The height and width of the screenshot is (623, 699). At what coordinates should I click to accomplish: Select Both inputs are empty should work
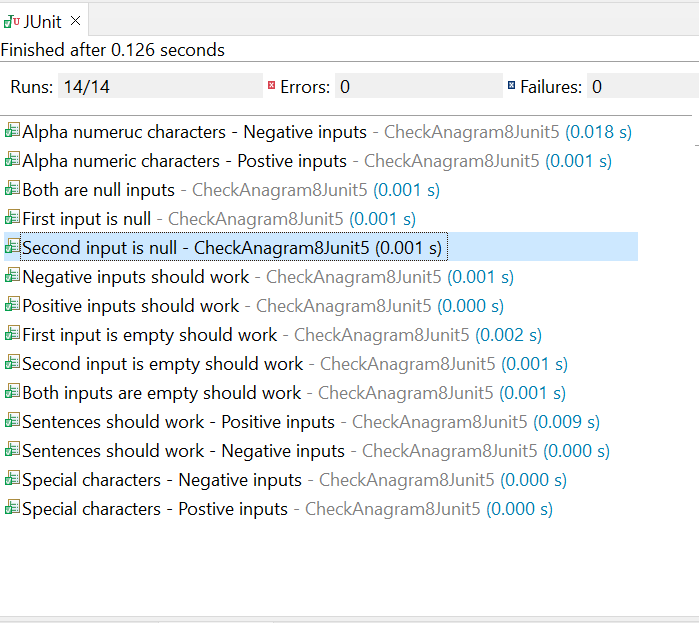tap(161, 393)
